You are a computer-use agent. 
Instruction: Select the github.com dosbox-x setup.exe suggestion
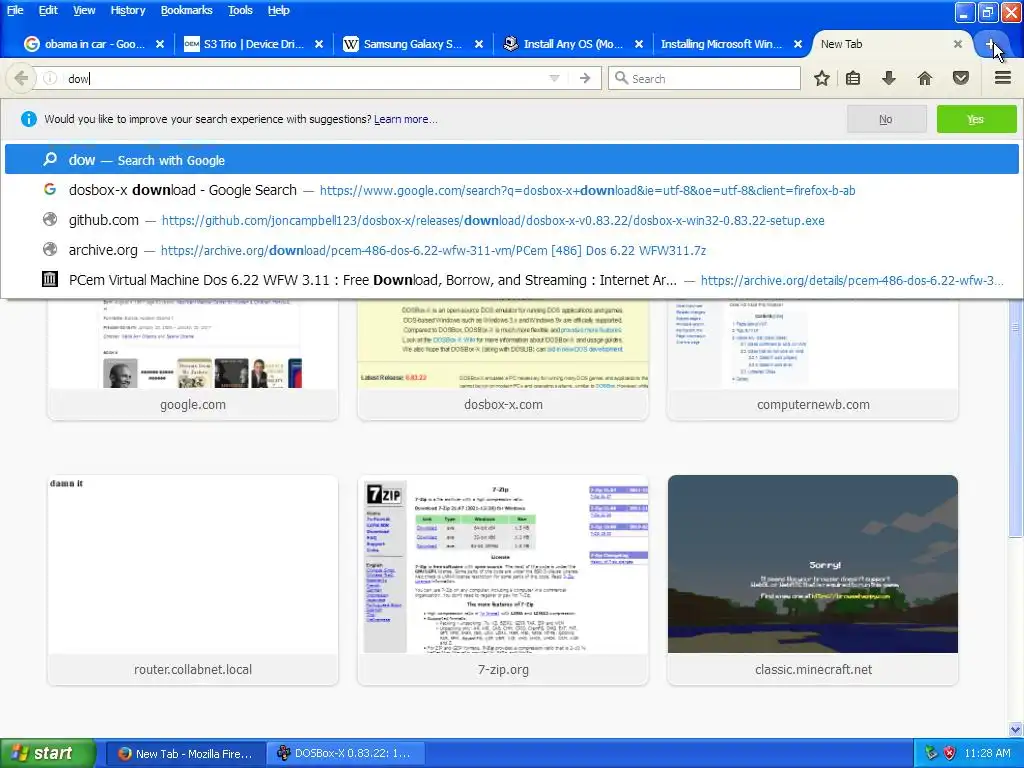pos(511,220)
